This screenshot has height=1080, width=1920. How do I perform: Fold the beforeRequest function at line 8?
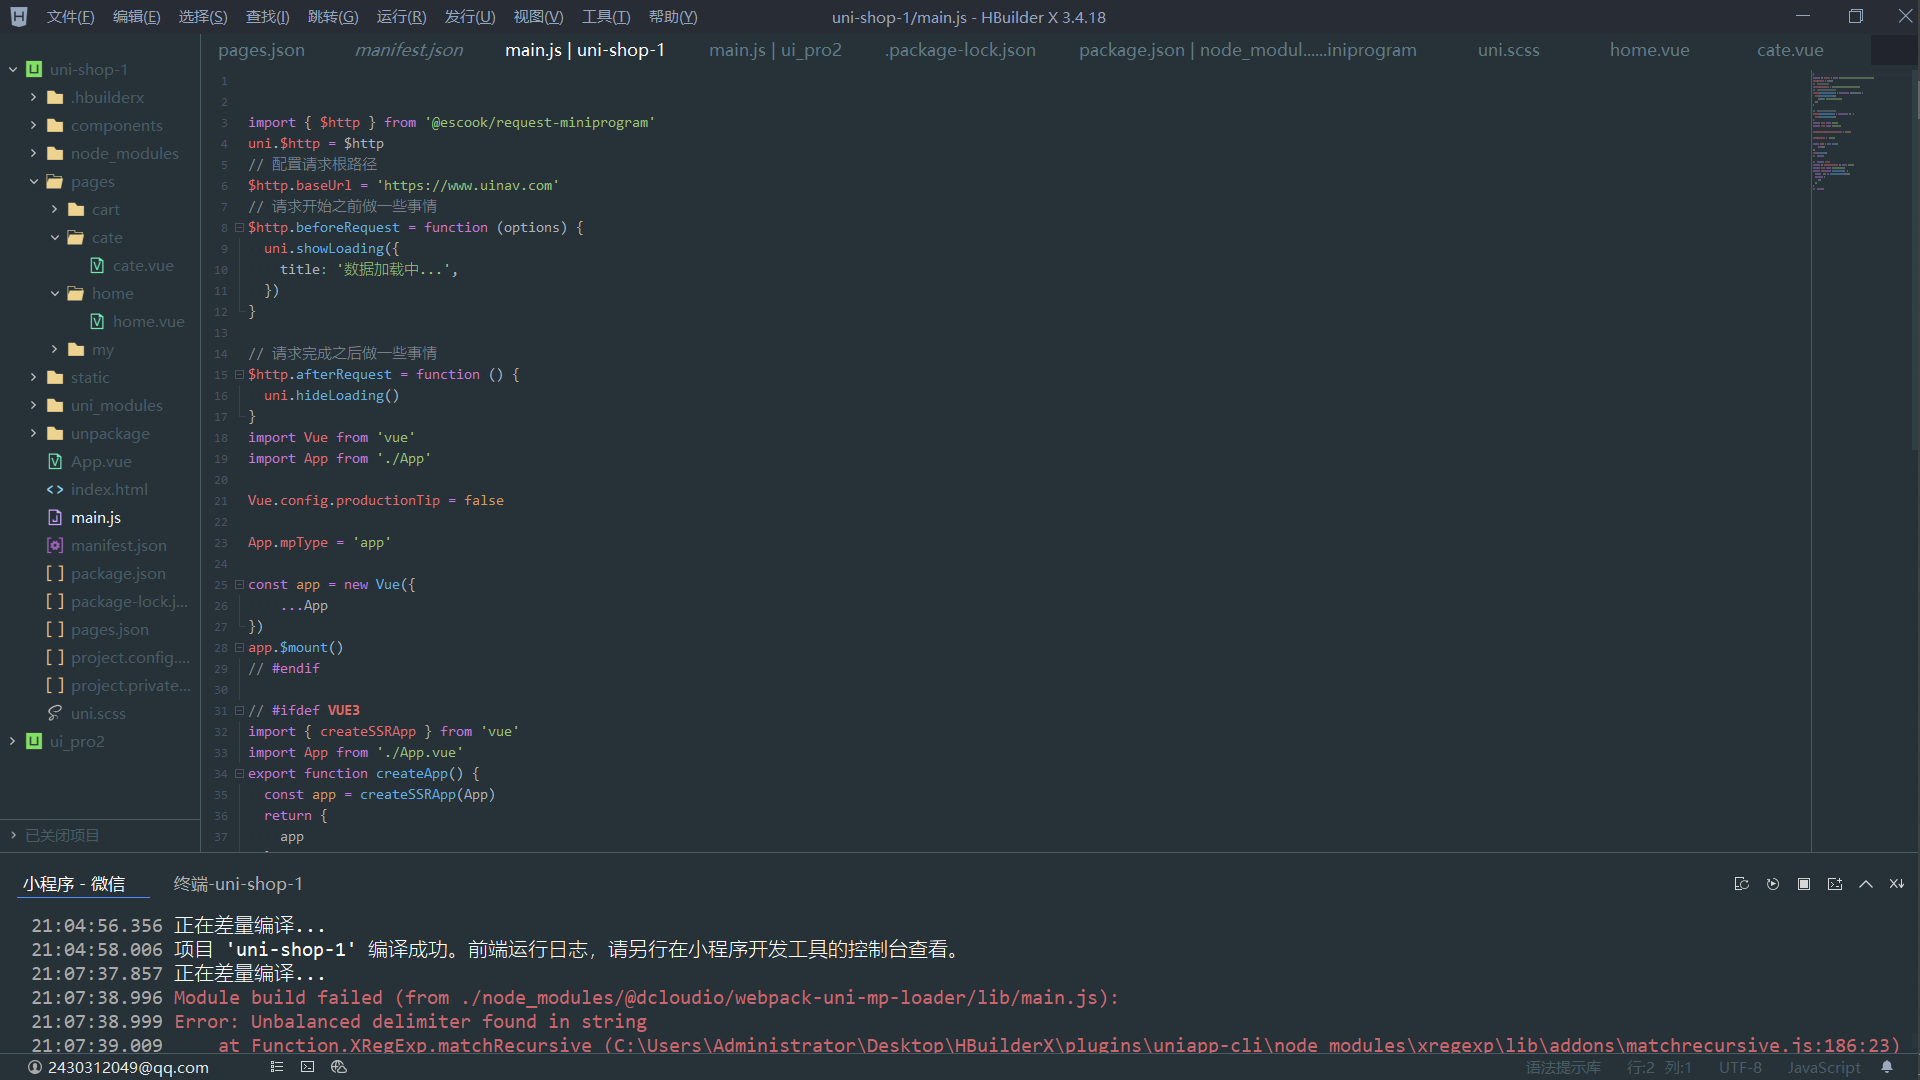point(239,228)
